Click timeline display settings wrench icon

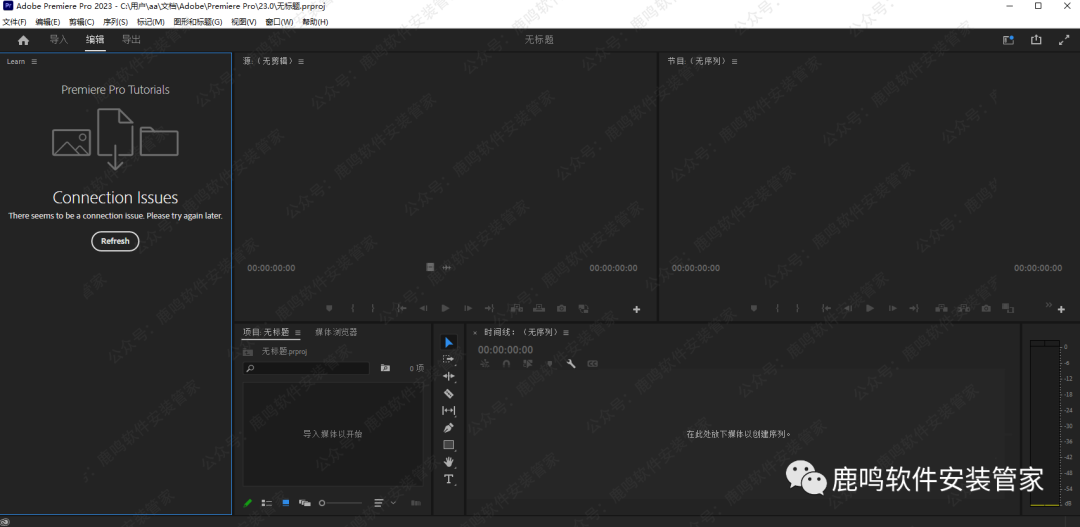point(571,364)
